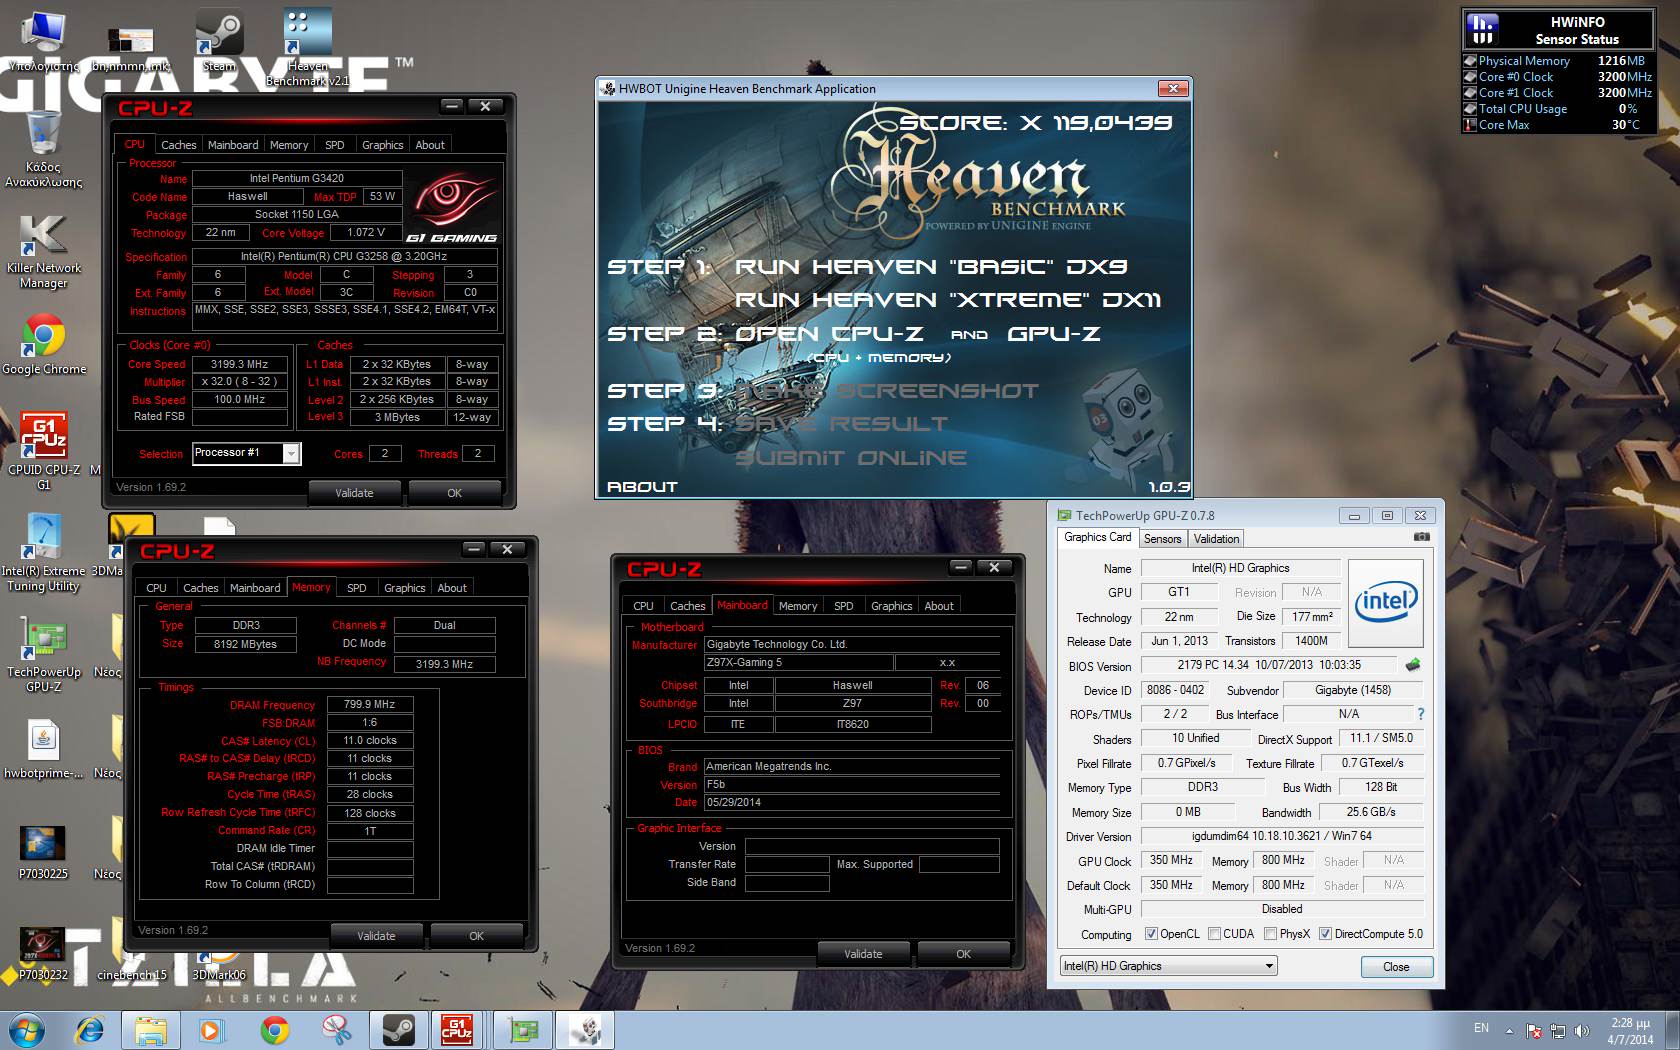Screen dimensions: 1680x1050
Task: Open the Intel(R) HD Graphics GPU dropdown
Action: tap(1169, 966)
